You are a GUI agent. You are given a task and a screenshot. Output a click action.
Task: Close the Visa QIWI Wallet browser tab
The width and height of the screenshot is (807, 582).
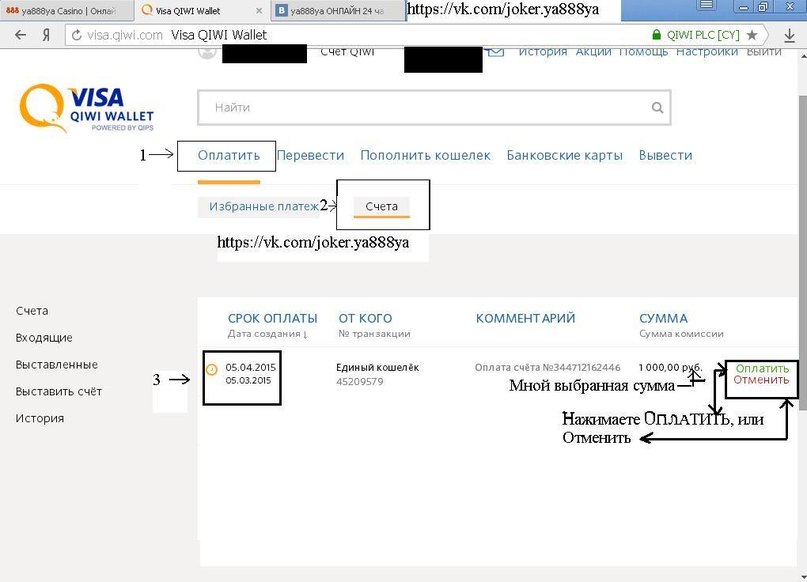(259, 11)
